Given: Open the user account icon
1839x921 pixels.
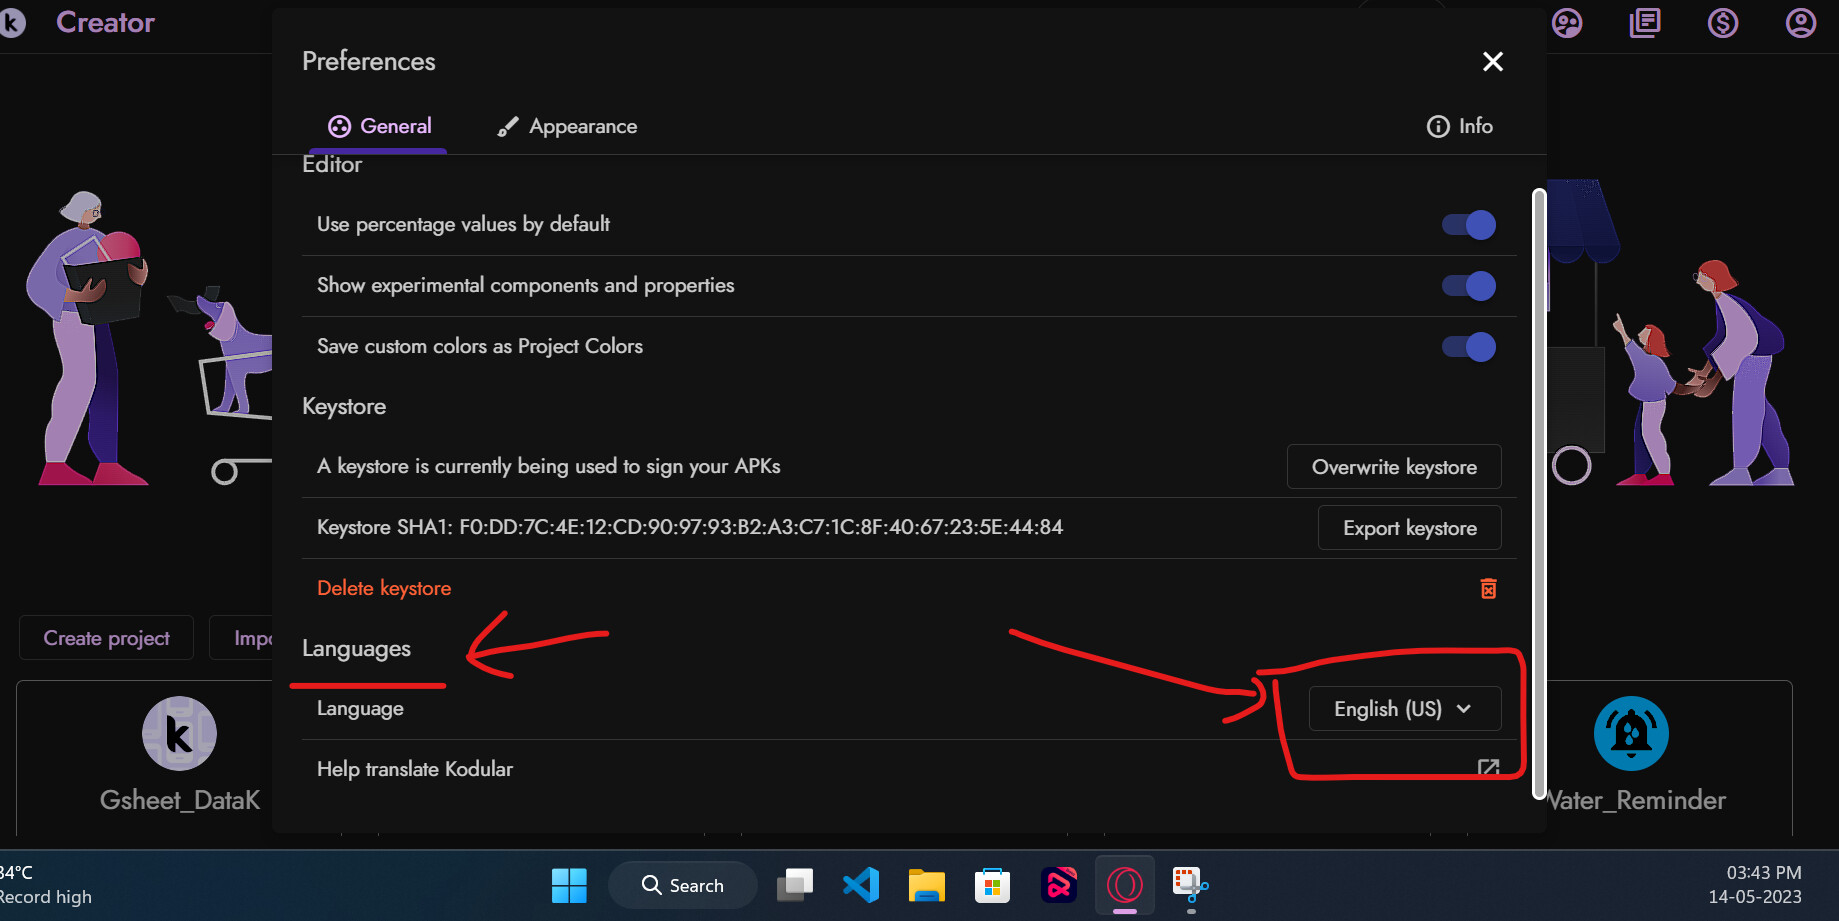Looking at the screenshot, I should (x=1801, y=22).
